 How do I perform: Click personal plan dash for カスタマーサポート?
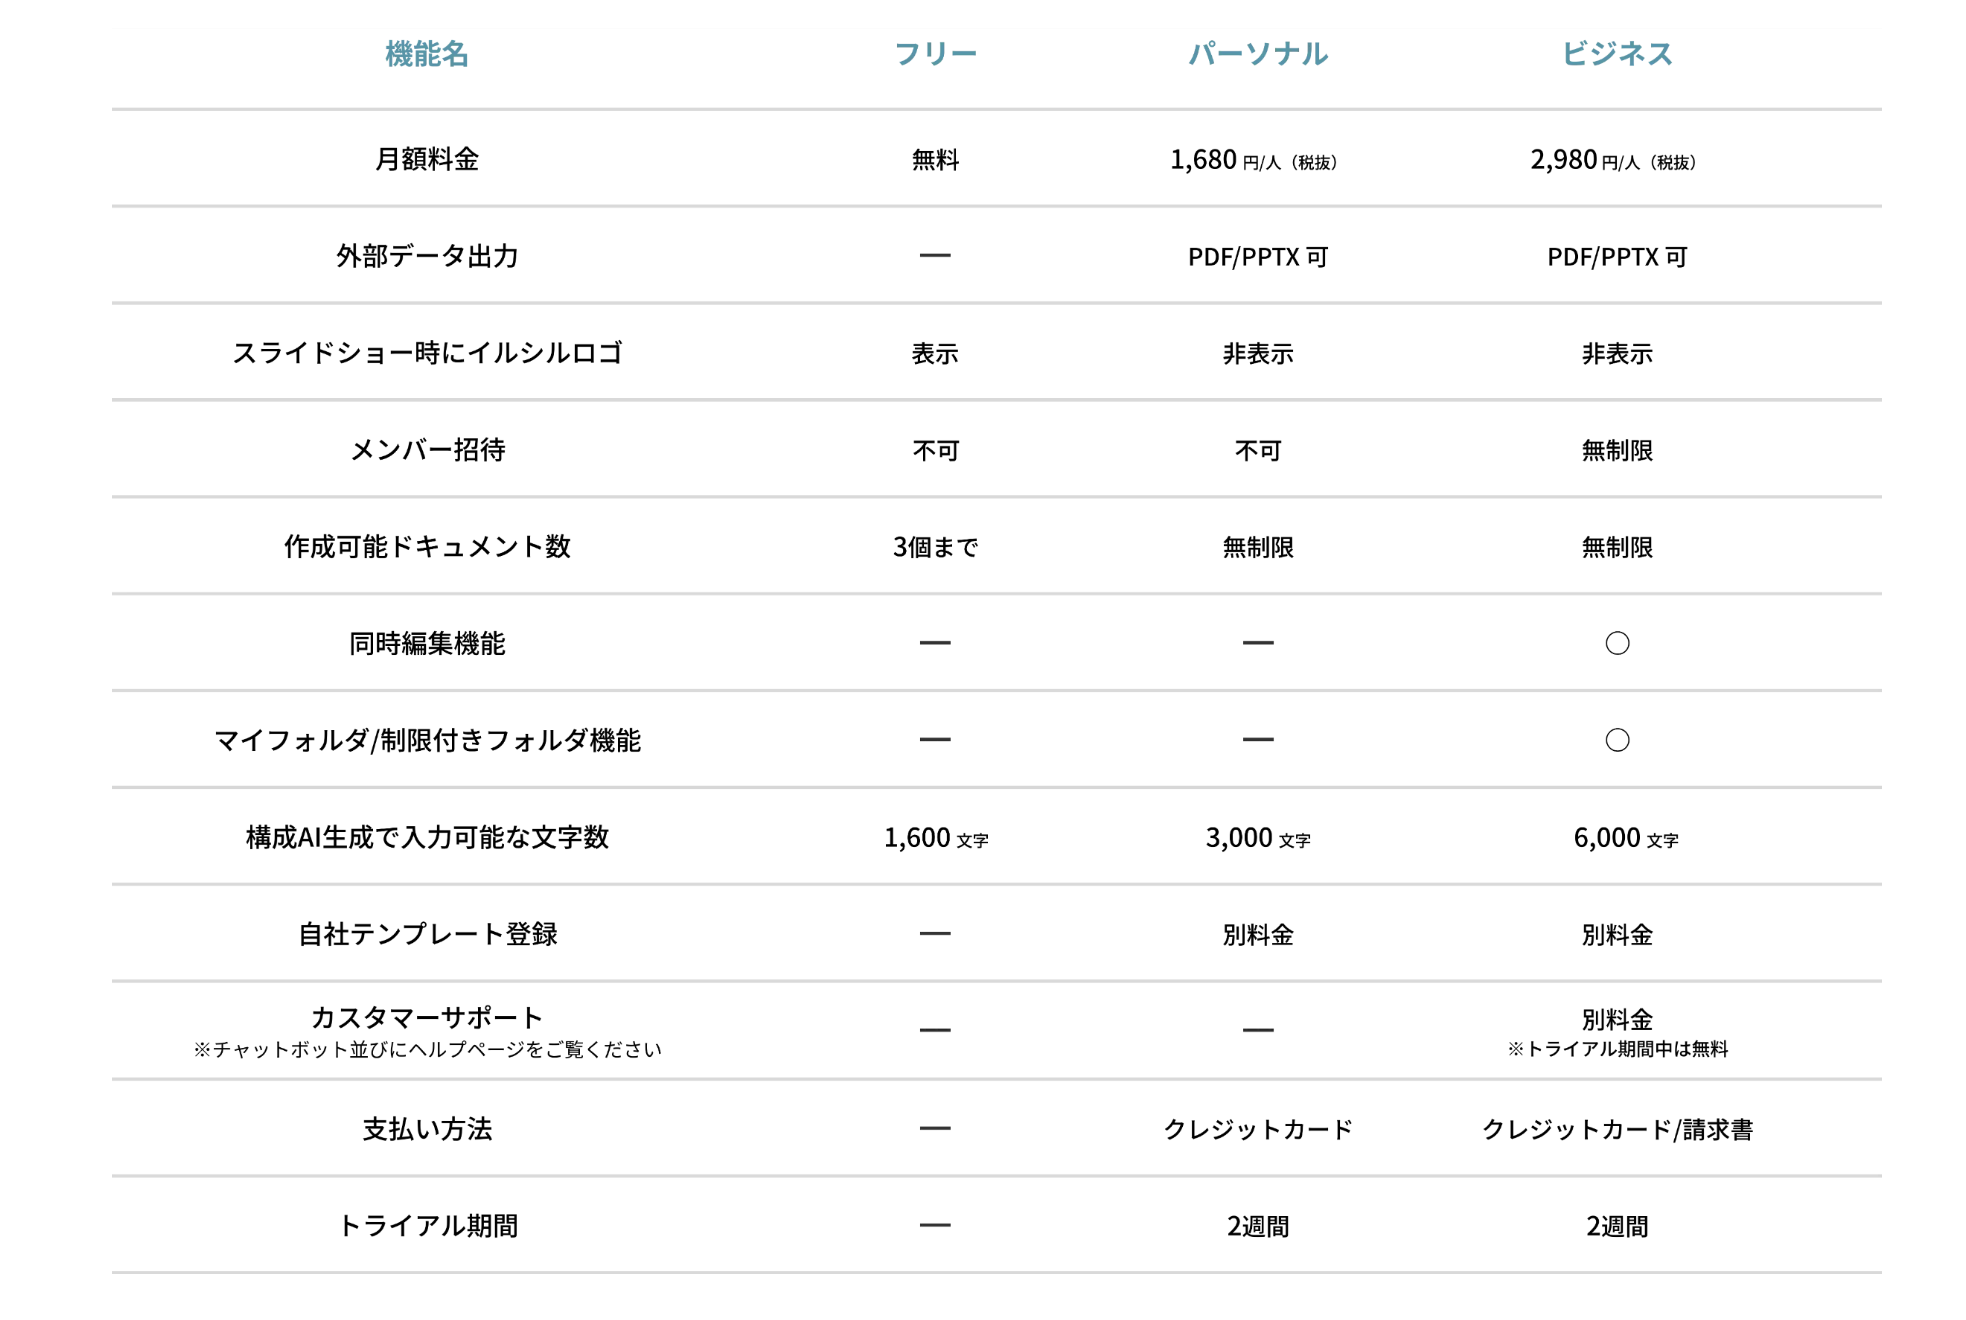(x=1257, y=1030)
